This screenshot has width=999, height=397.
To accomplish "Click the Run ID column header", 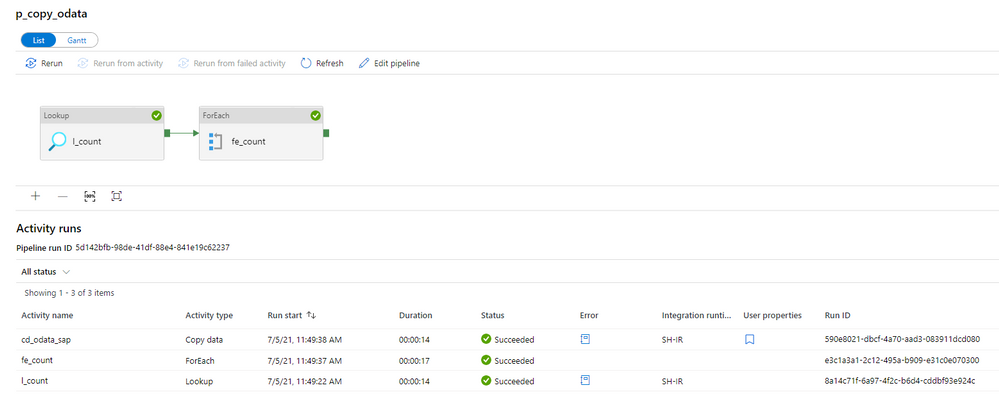I will 837,315.
